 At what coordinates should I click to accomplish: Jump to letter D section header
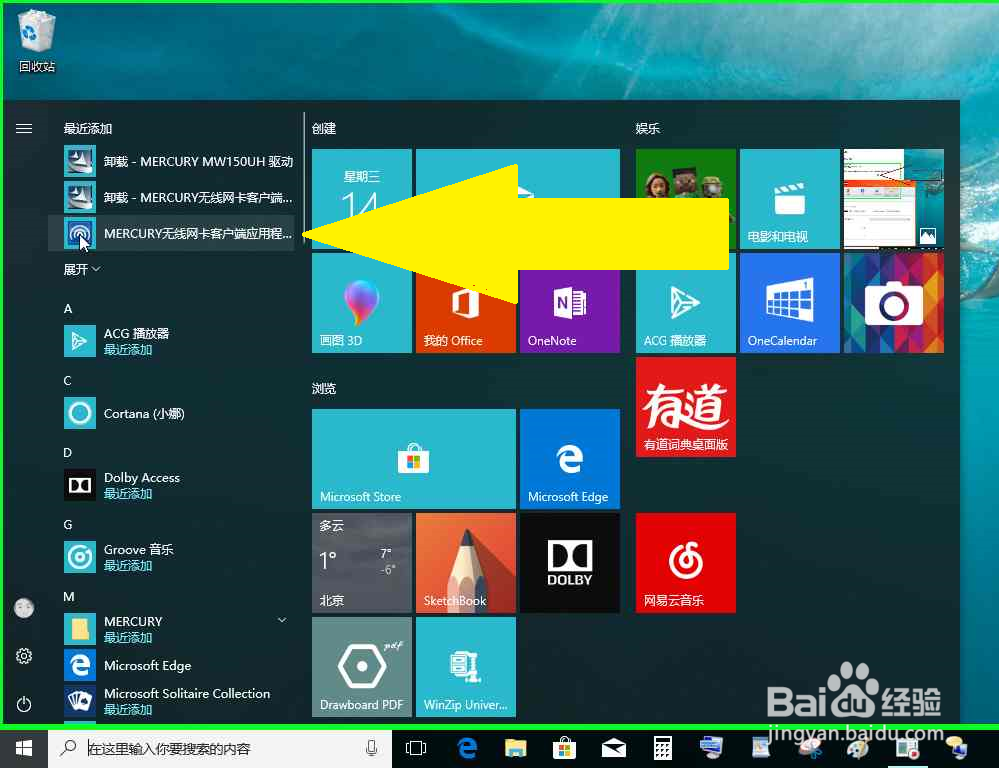[x=68, y=453]
